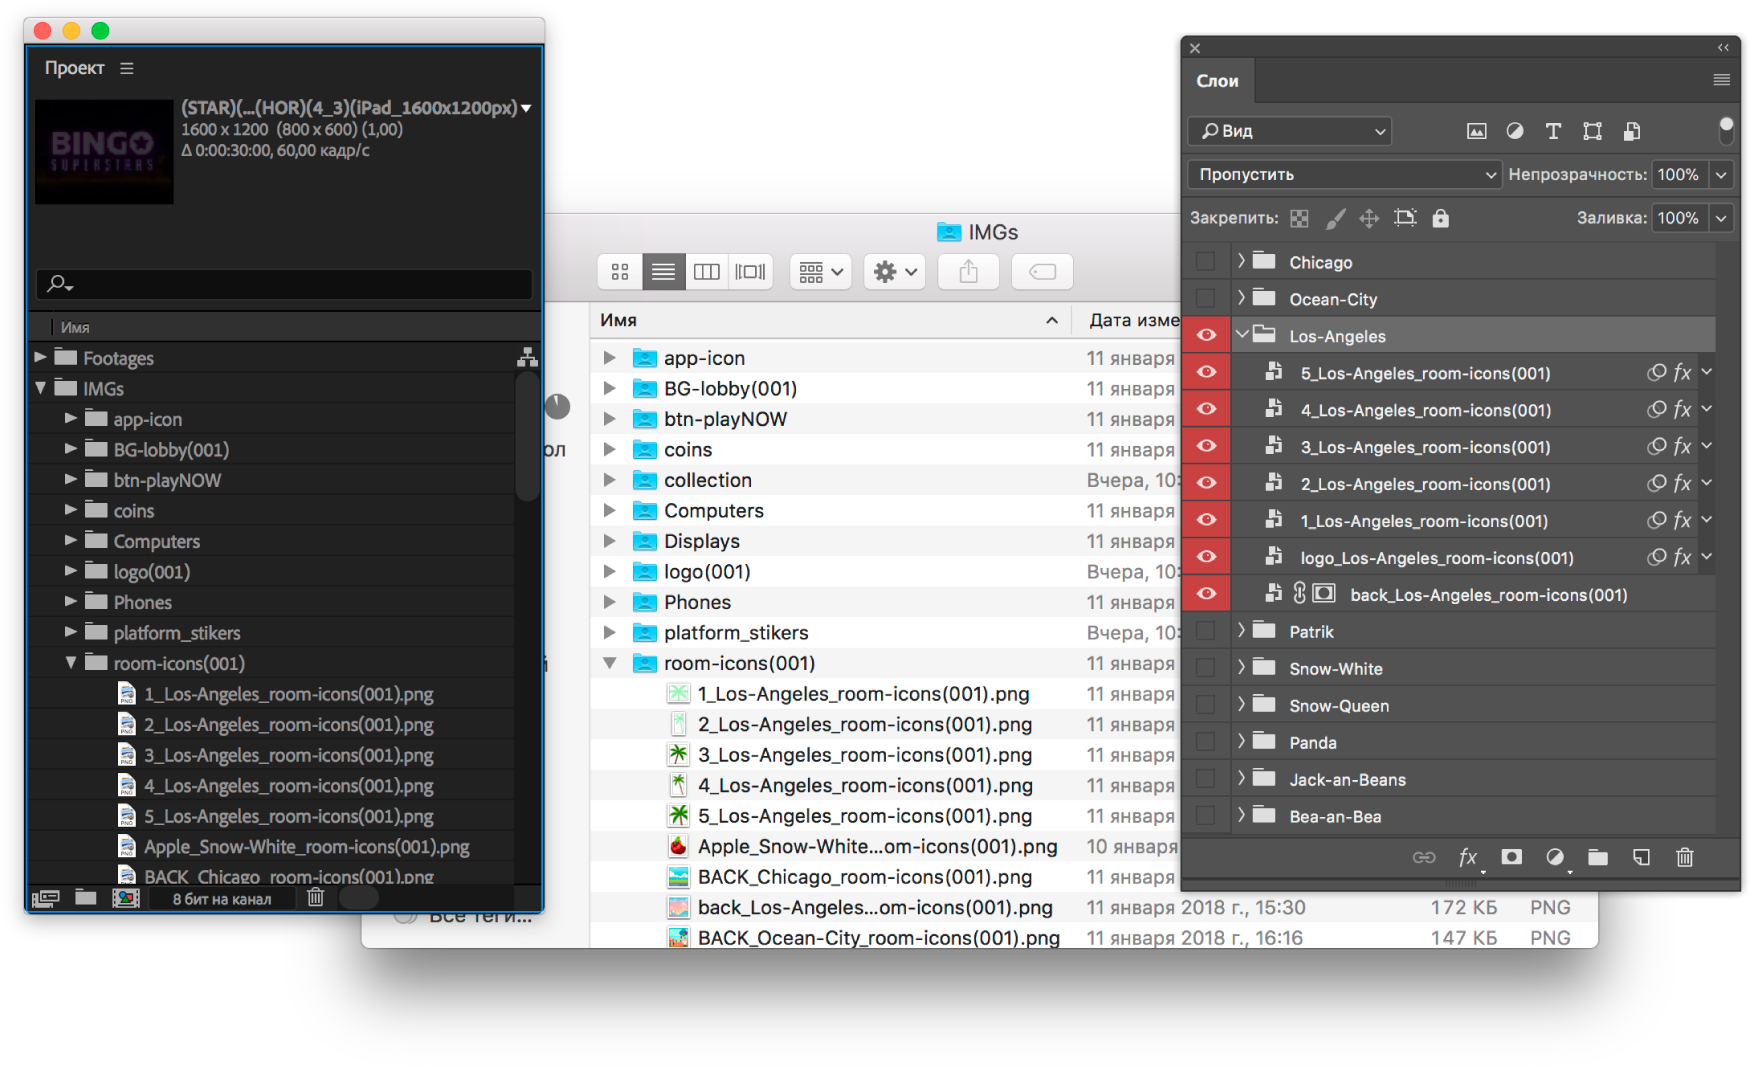Open blend mode dropdown Пропустить

tap(1345, 174)
